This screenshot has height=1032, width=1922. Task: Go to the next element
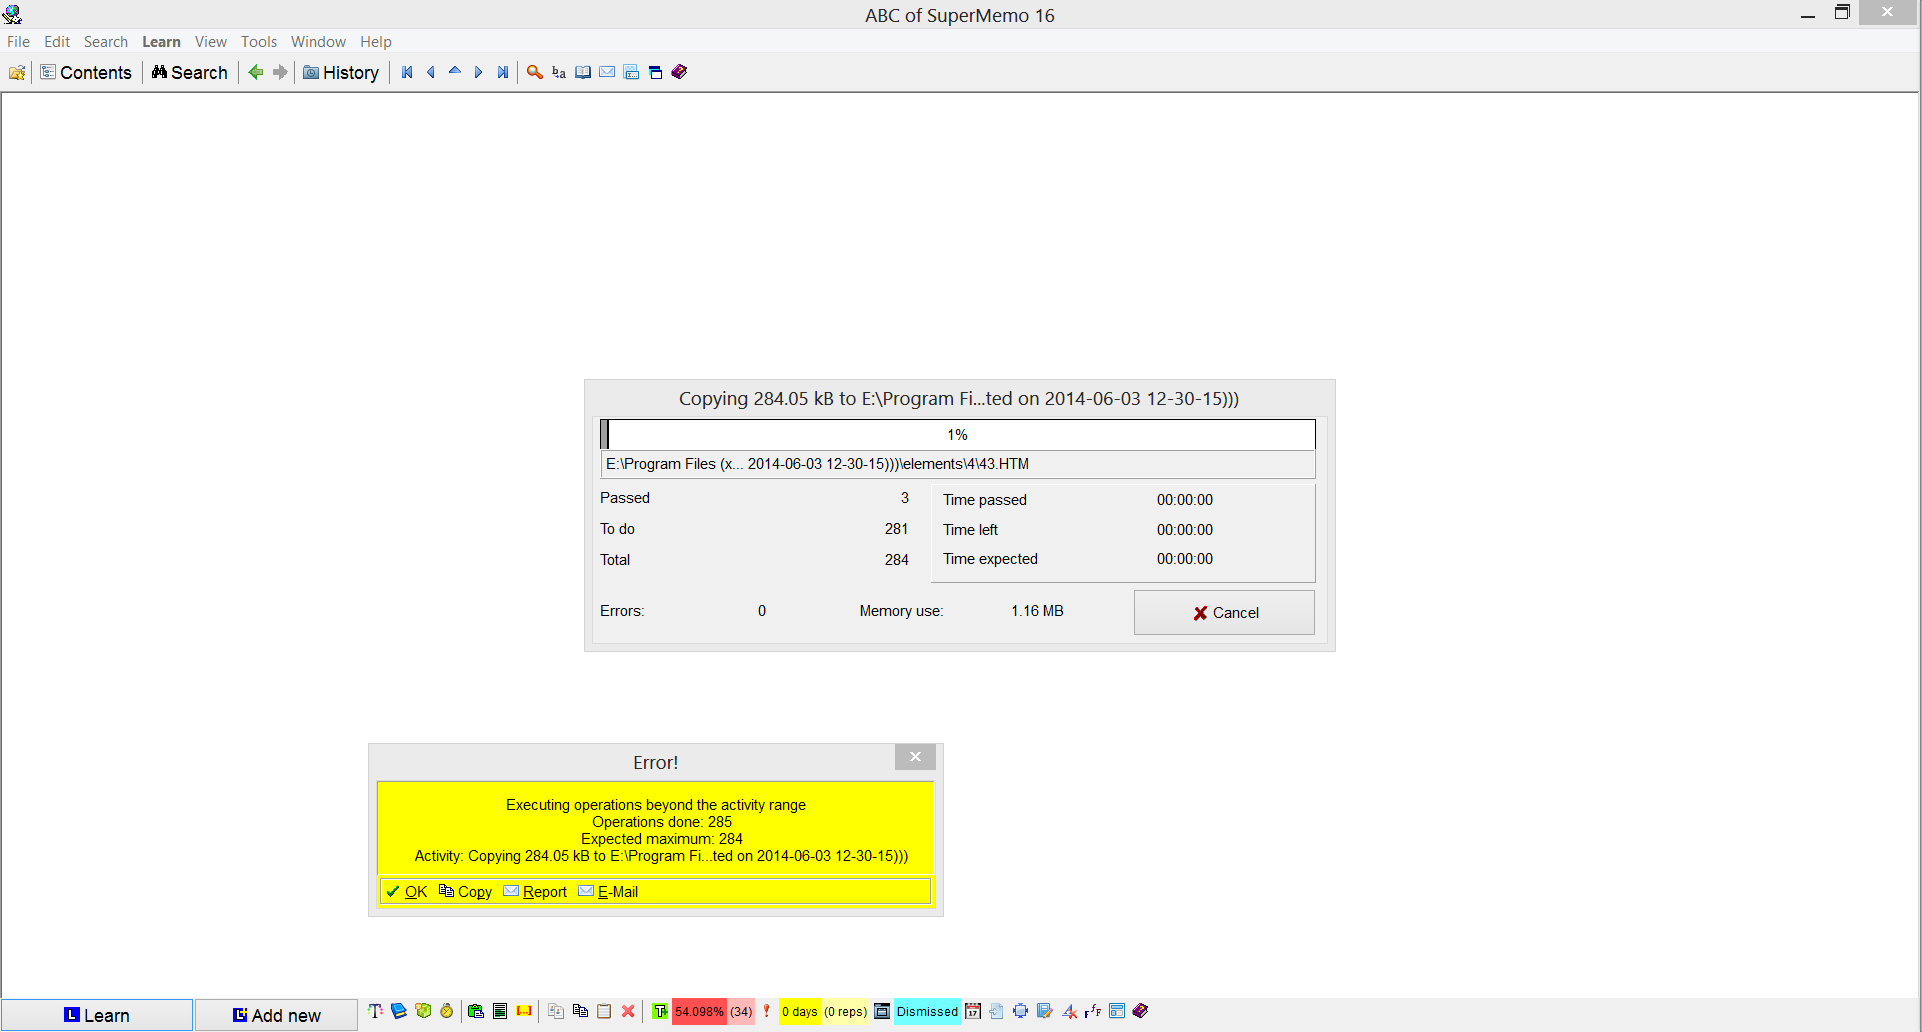479,72
